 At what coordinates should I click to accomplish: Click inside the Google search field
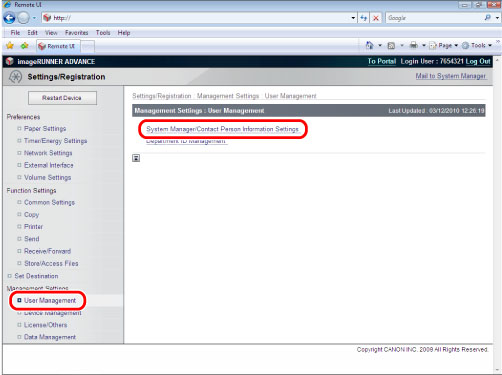coord(433,18)
